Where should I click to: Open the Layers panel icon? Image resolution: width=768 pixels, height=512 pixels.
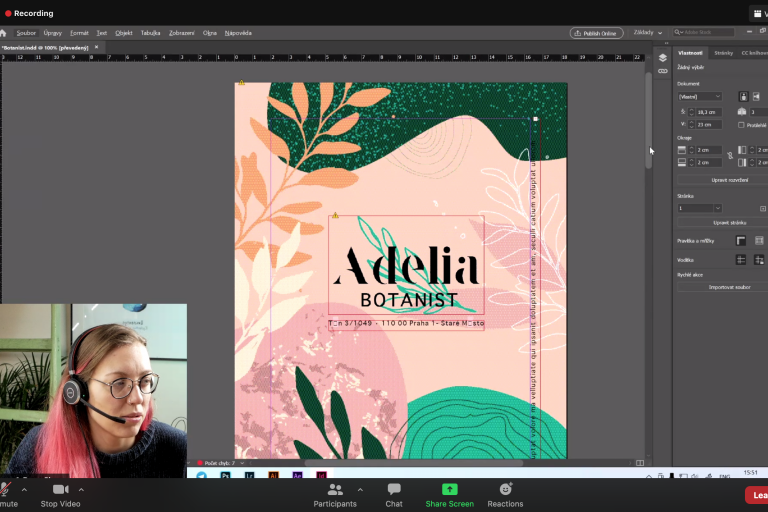(x=662, y=58)
